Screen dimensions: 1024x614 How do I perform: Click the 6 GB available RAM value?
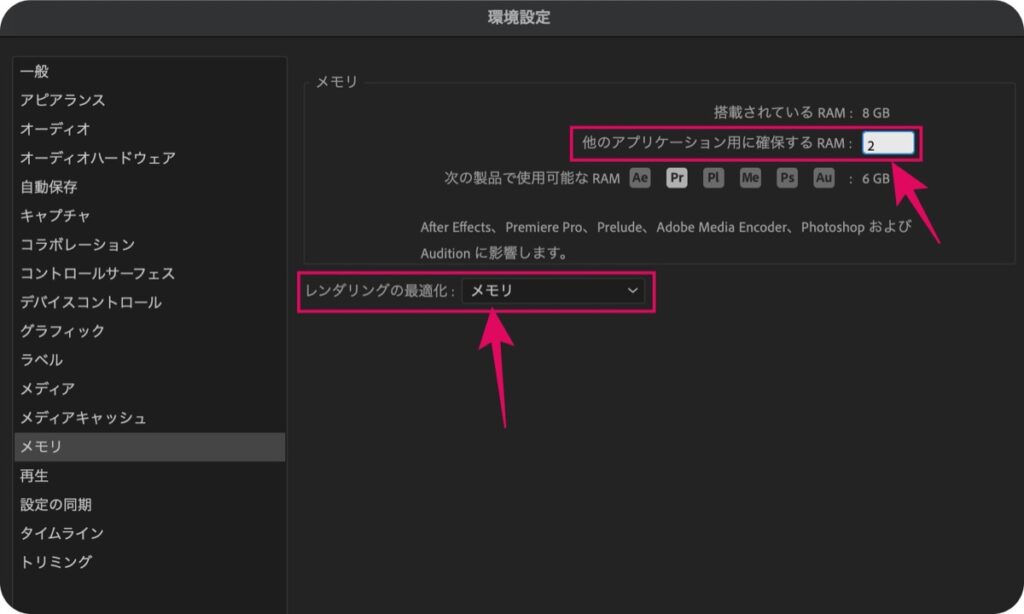pyautogui.click(x=875, y=178)
